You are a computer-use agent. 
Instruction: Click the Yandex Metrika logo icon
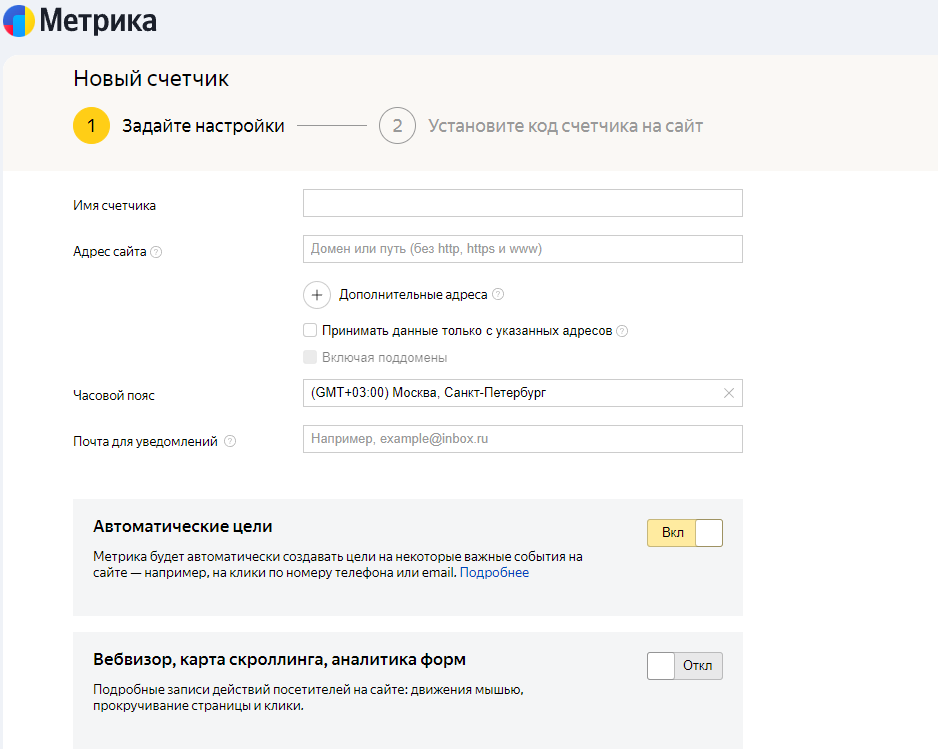click(19, 20)
